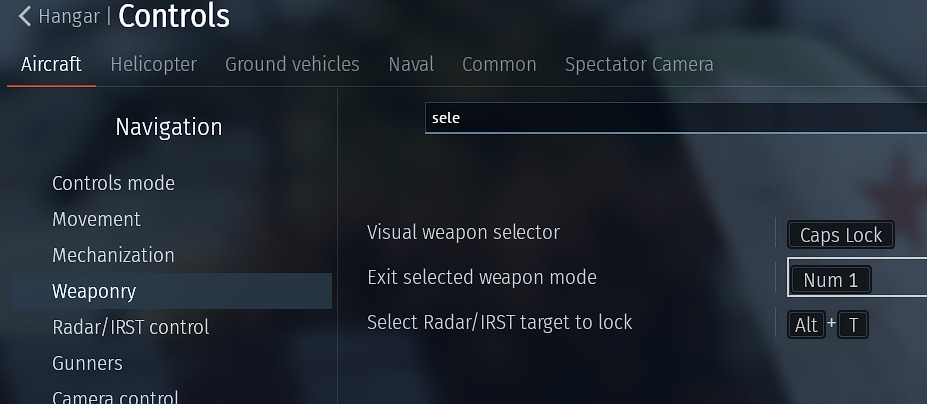Select the Visual weapon selector row

click(x=463, y=232)
